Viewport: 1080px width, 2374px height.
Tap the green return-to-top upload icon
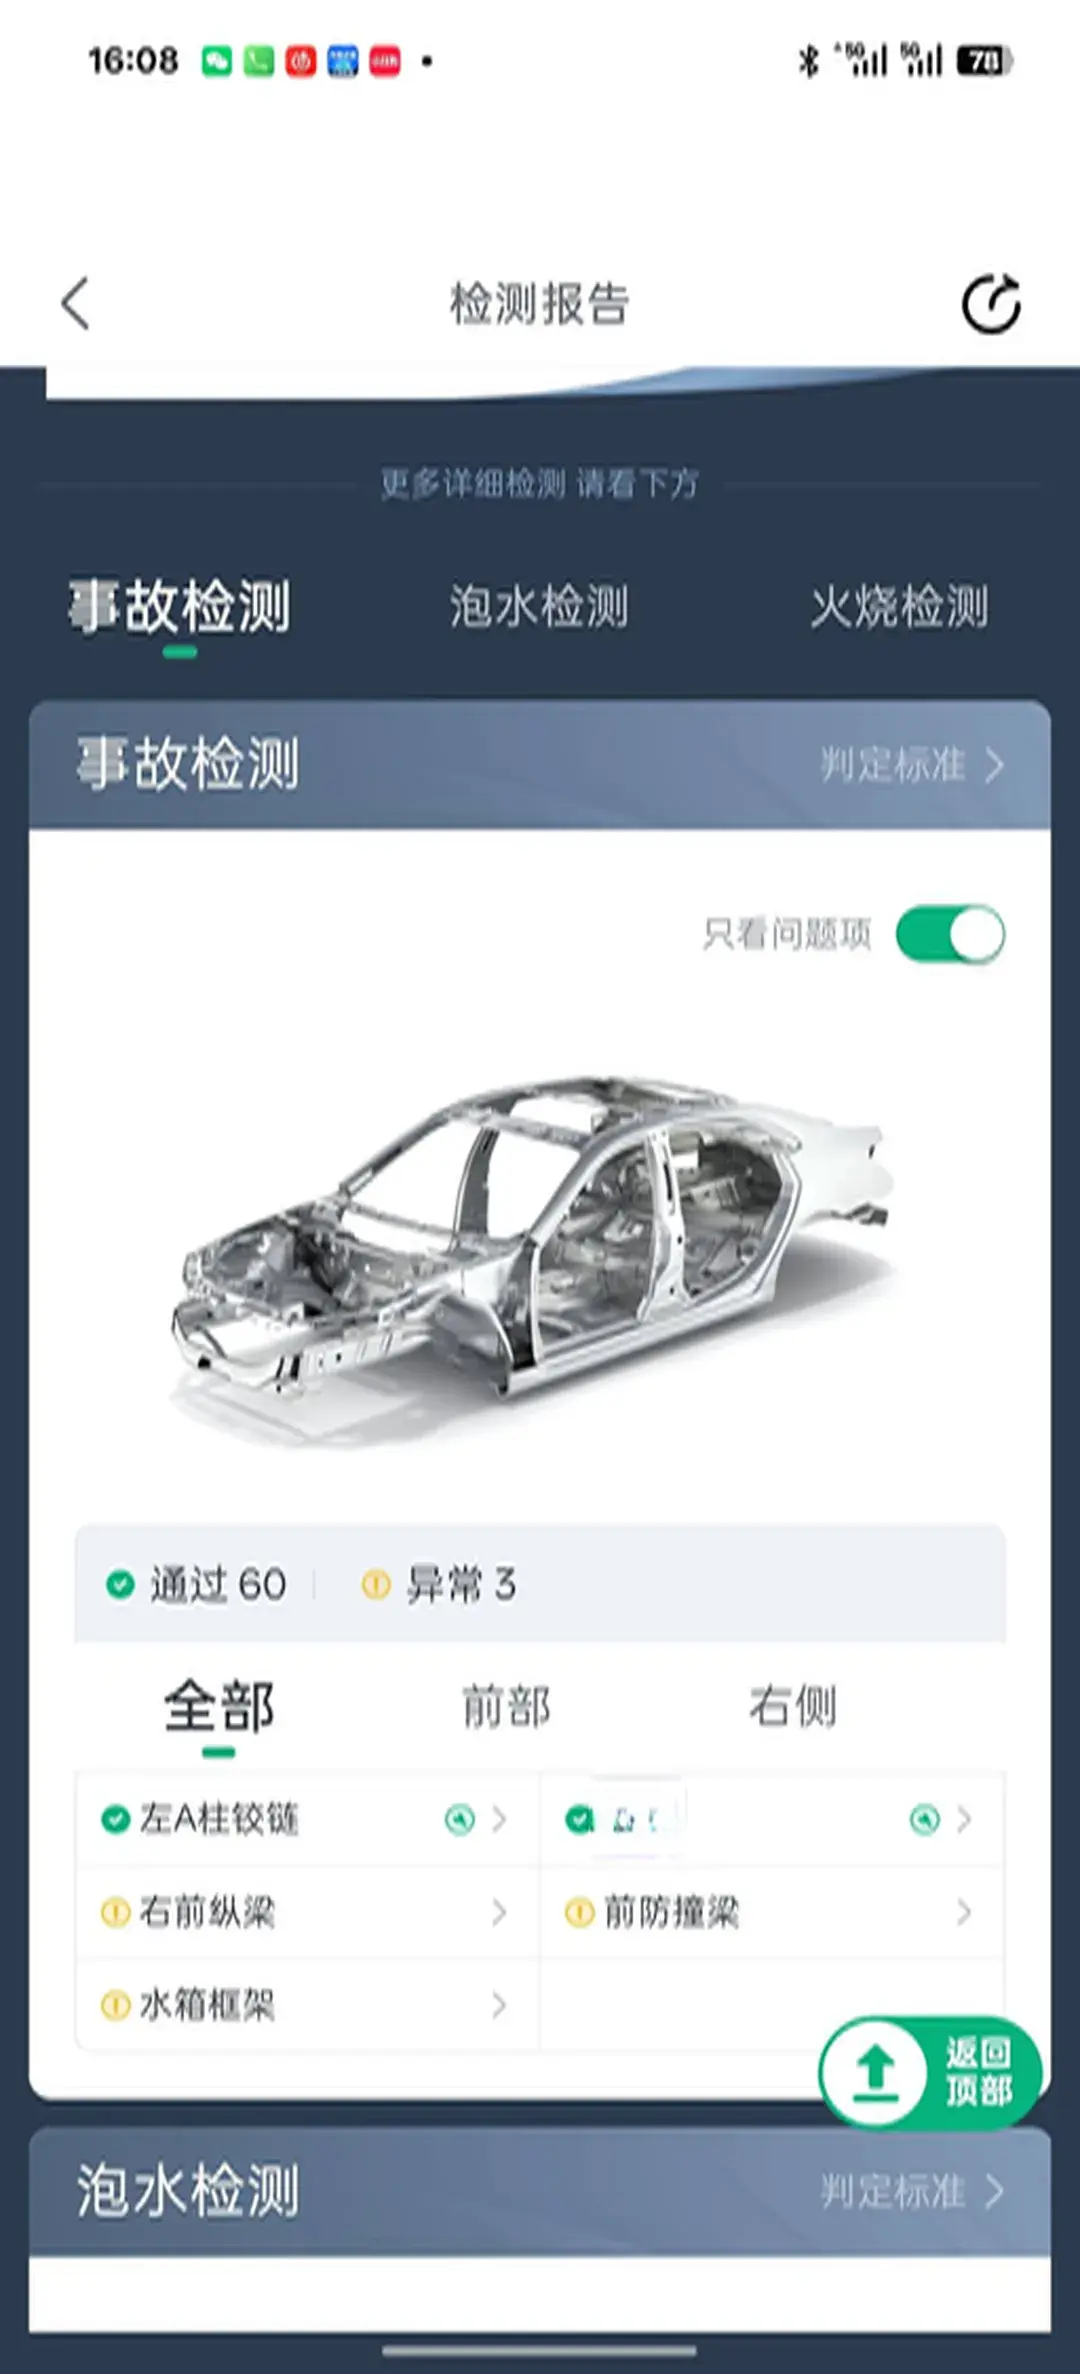876,2071
